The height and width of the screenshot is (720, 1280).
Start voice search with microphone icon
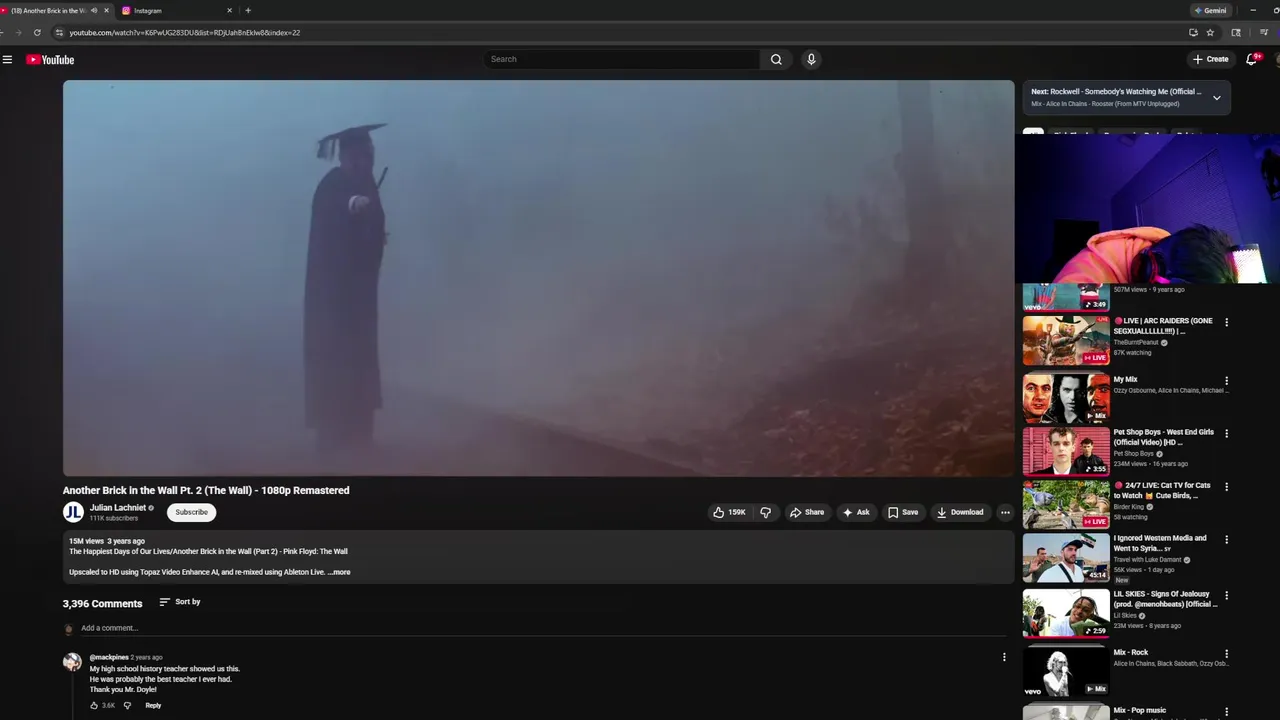tap(811, 59)
